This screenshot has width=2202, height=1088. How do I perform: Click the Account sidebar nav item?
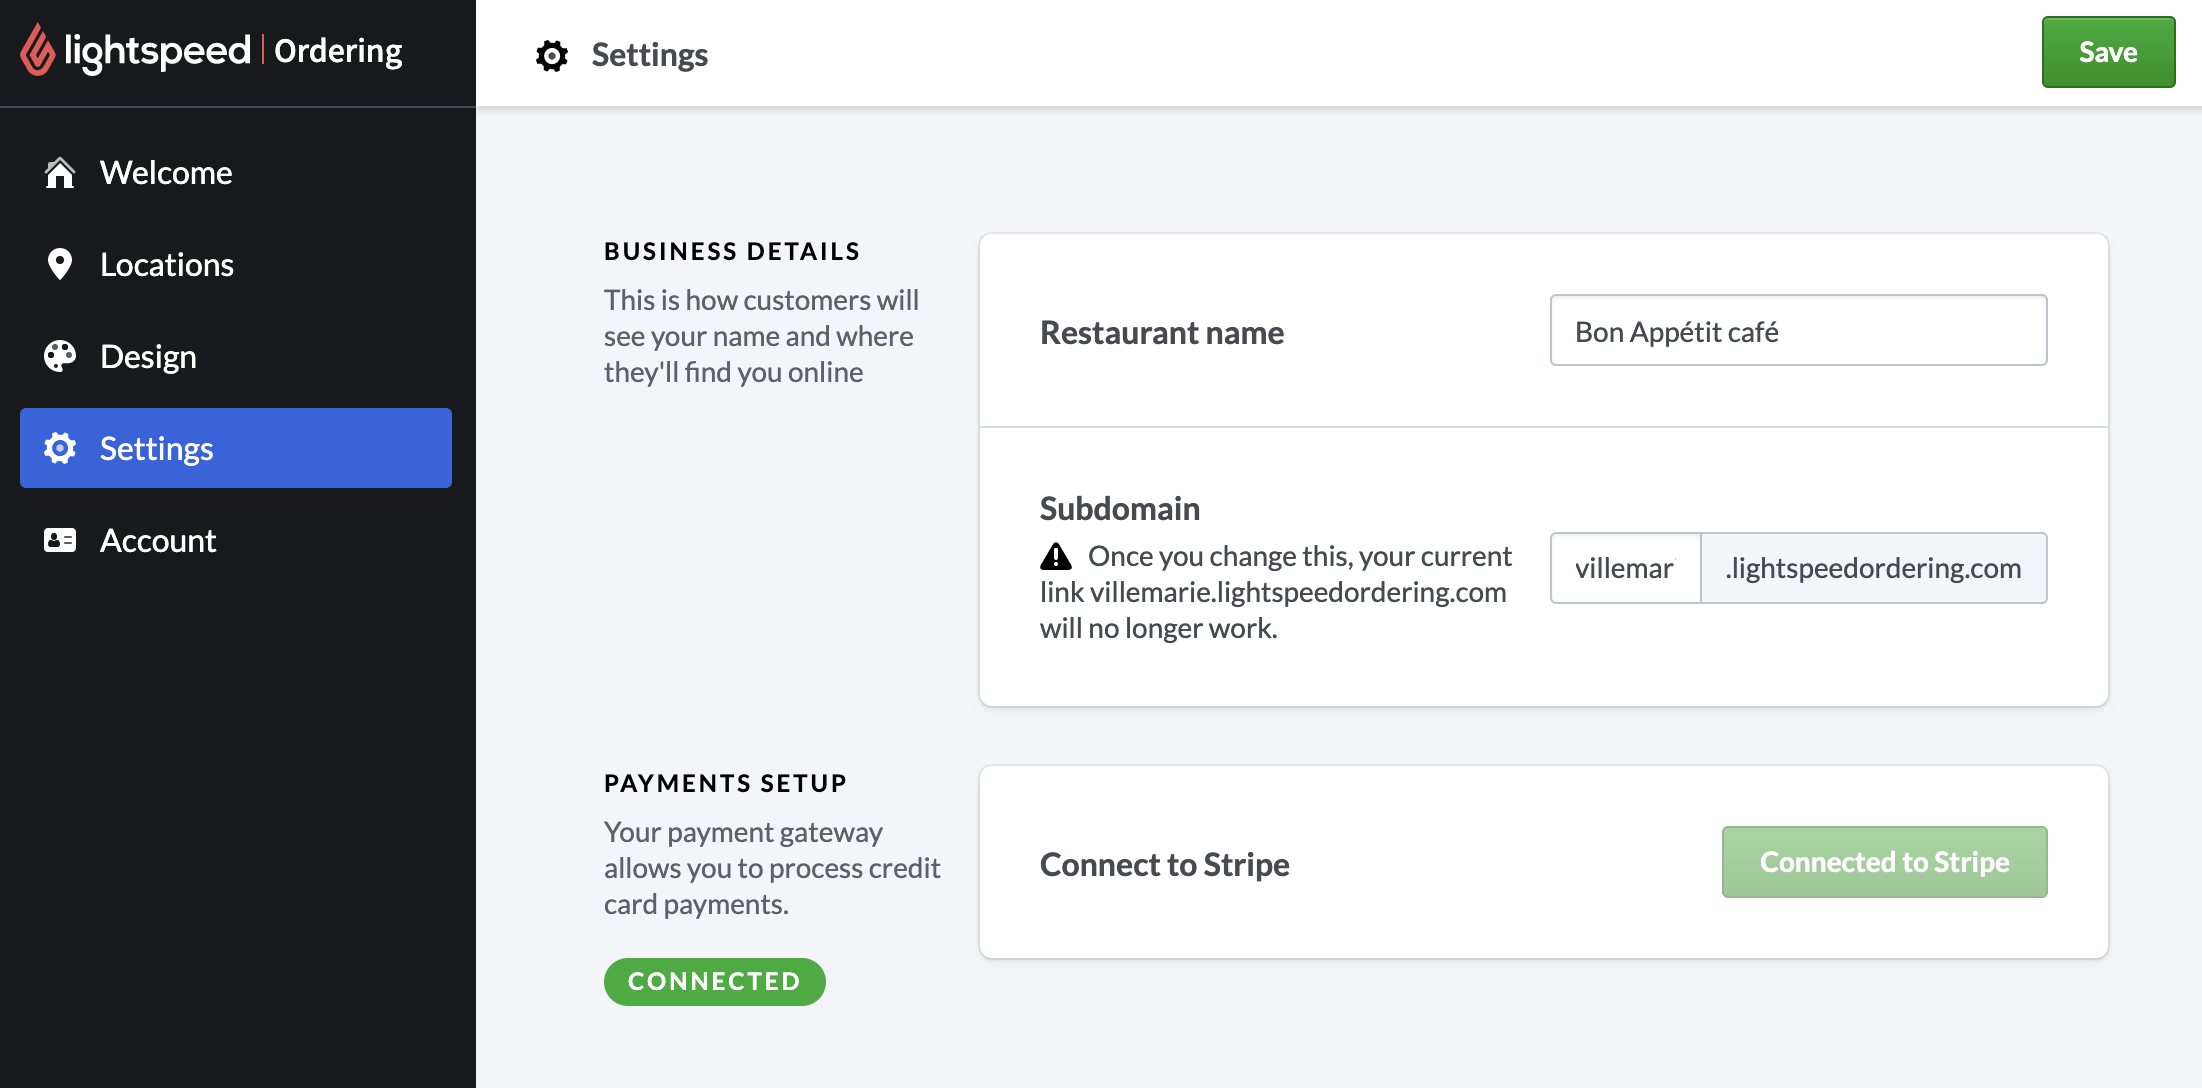[x=157, y=539]
